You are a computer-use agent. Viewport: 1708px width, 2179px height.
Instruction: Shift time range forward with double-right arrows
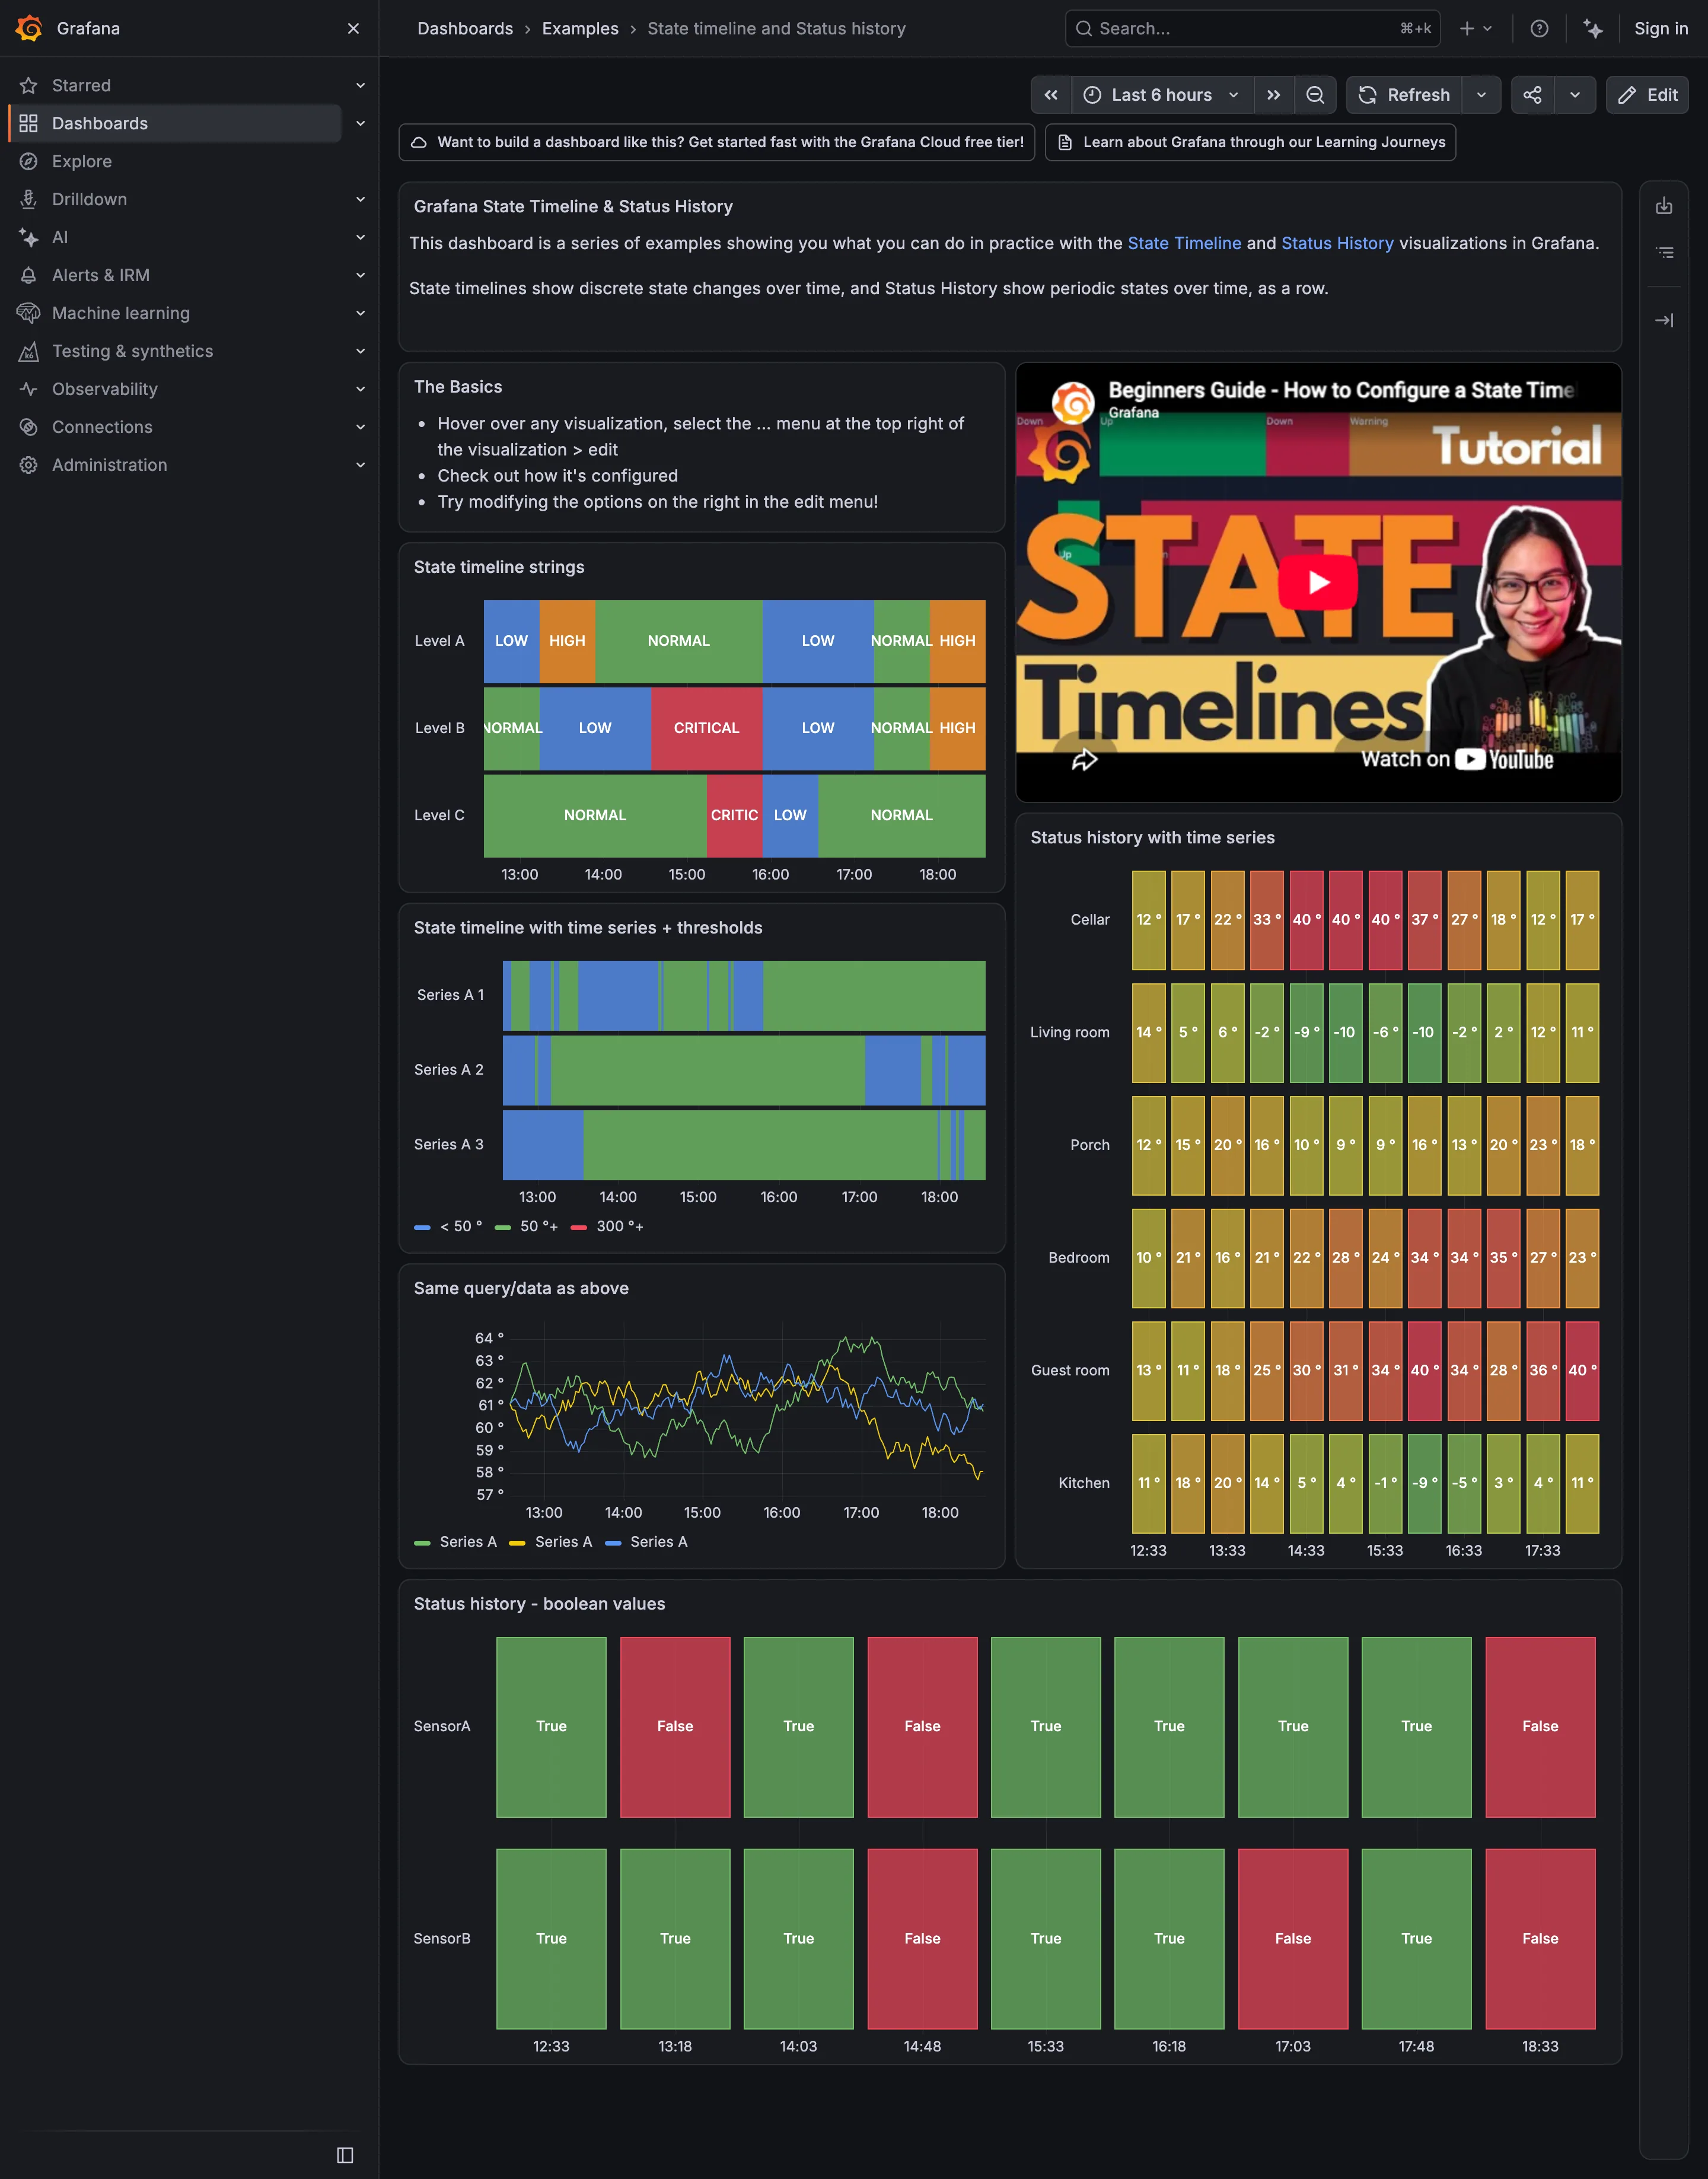[1273, 95]
